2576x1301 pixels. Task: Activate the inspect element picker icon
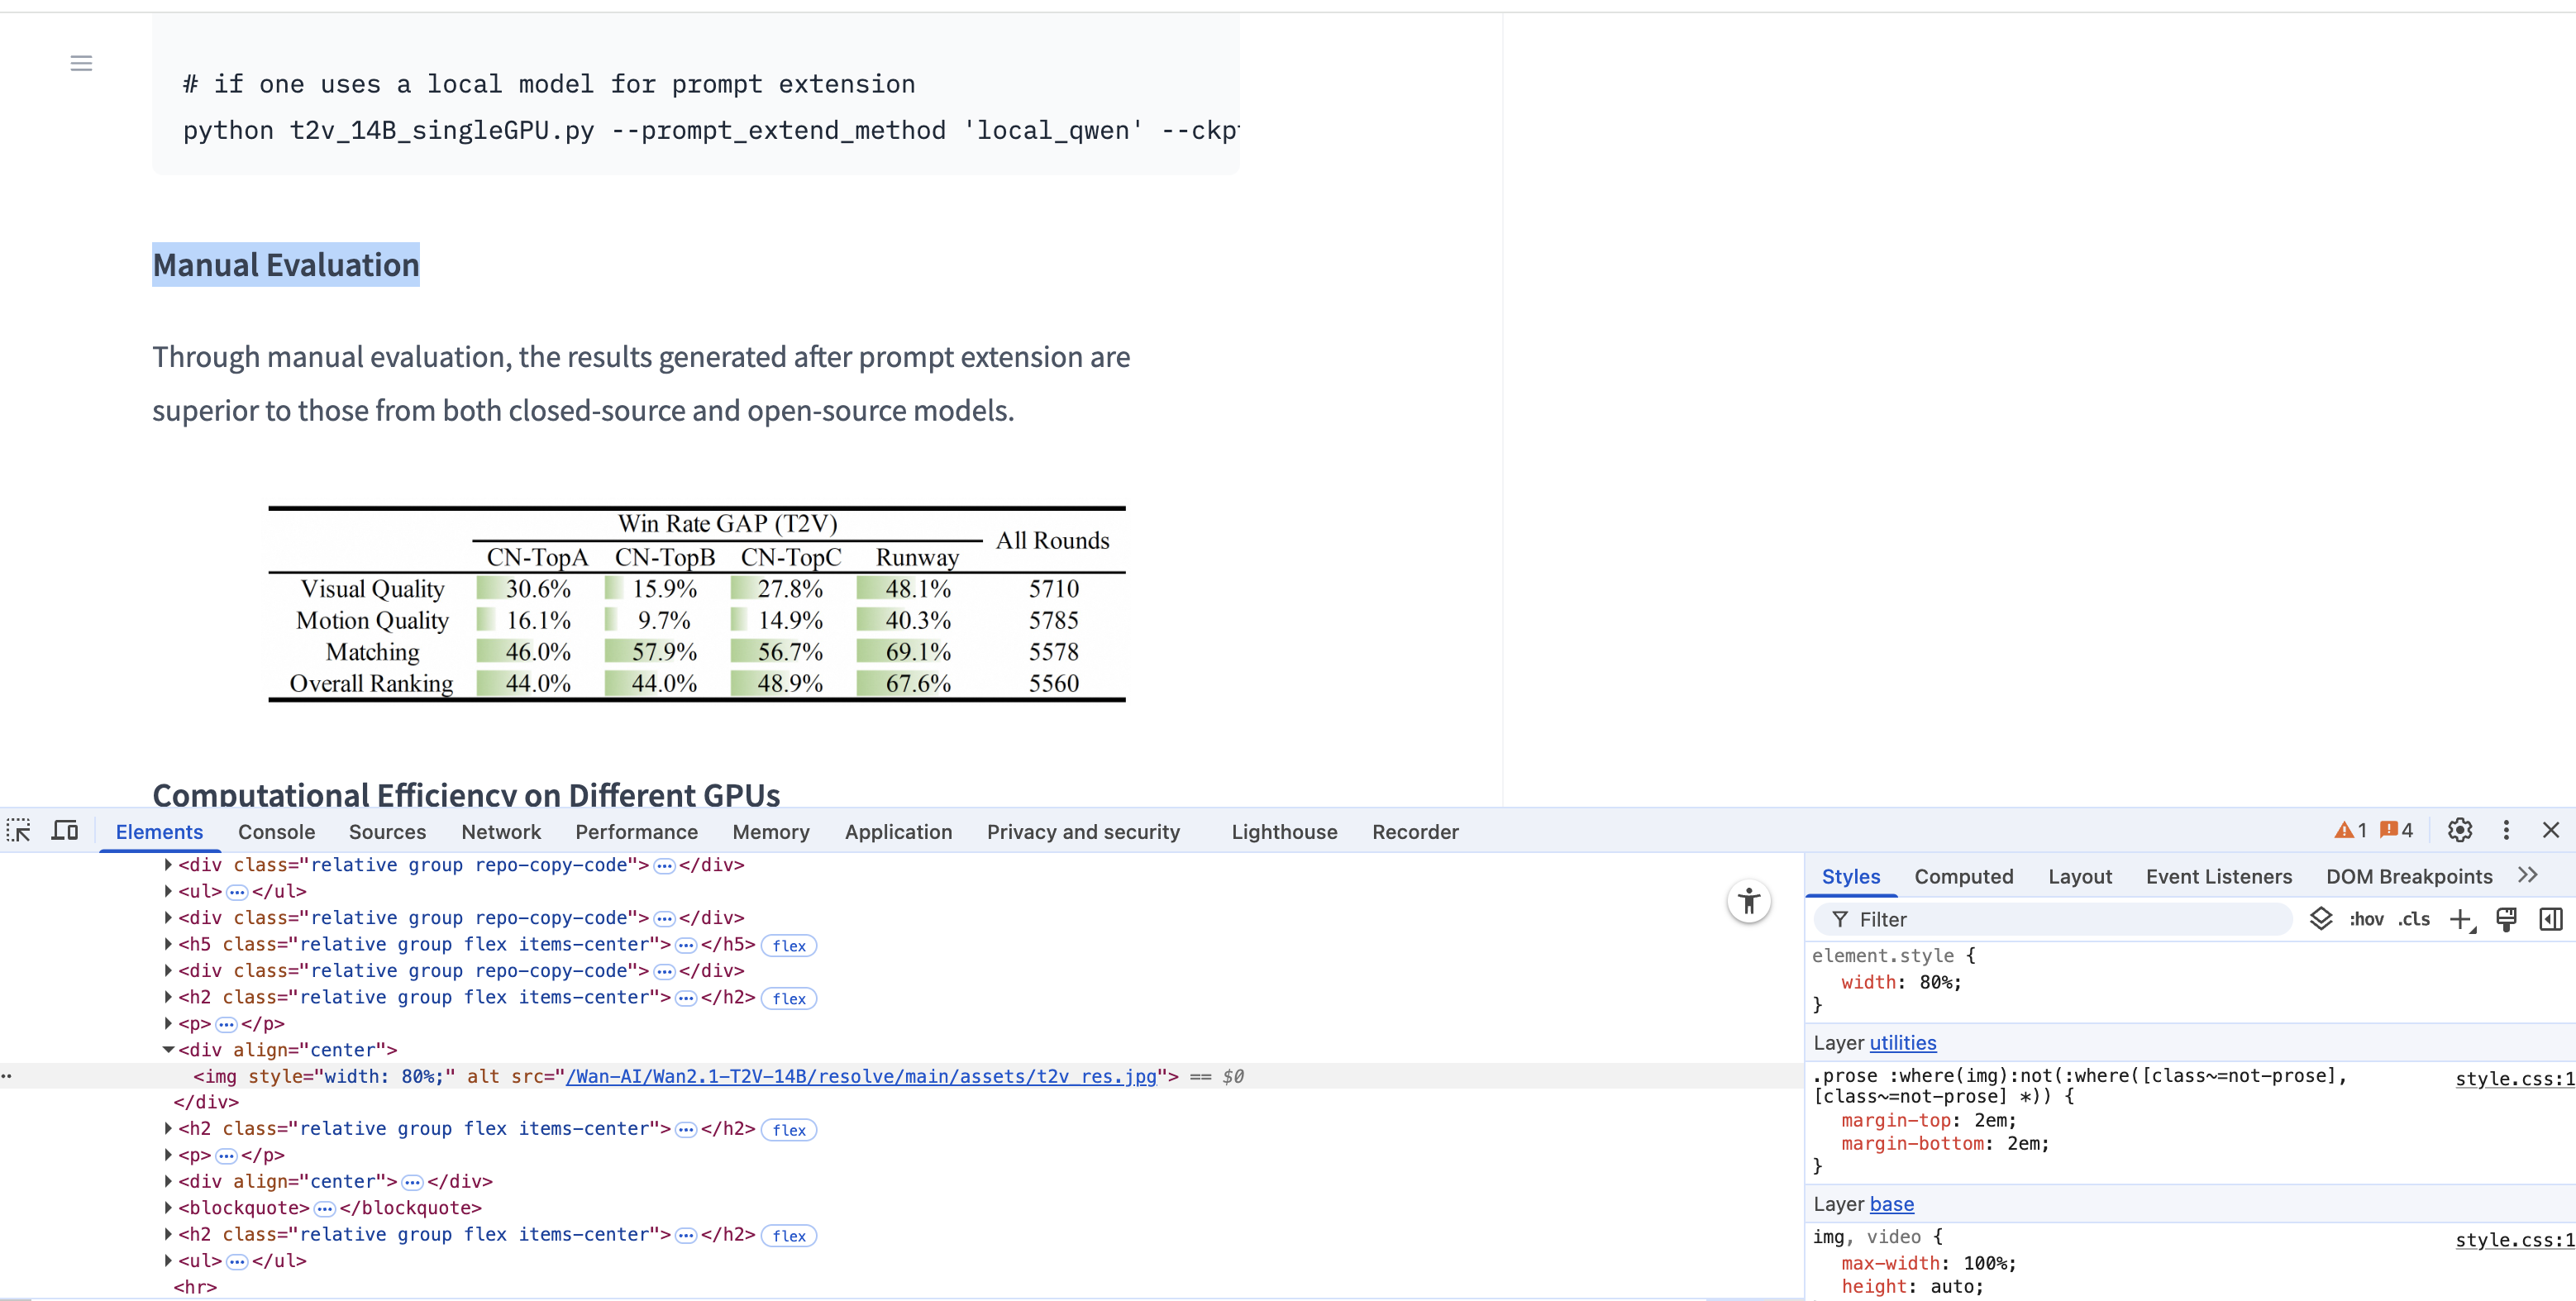click(19, 830)
